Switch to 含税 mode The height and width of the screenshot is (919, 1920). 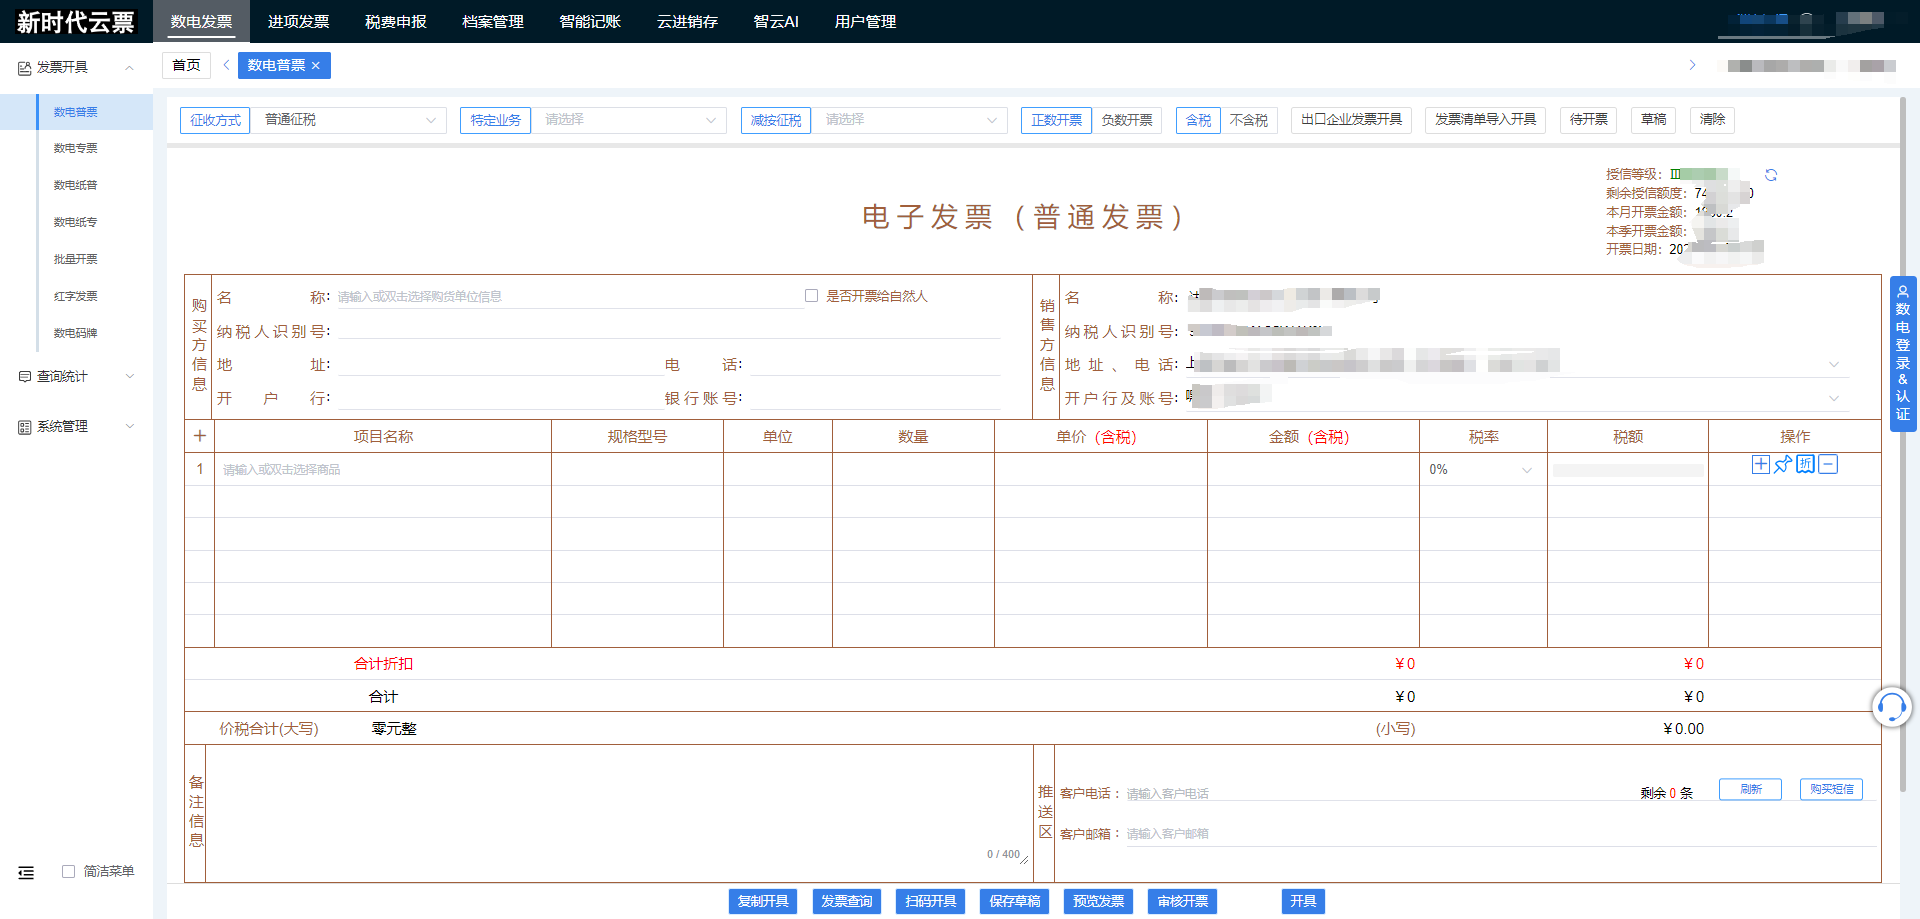pos(1198,120)
